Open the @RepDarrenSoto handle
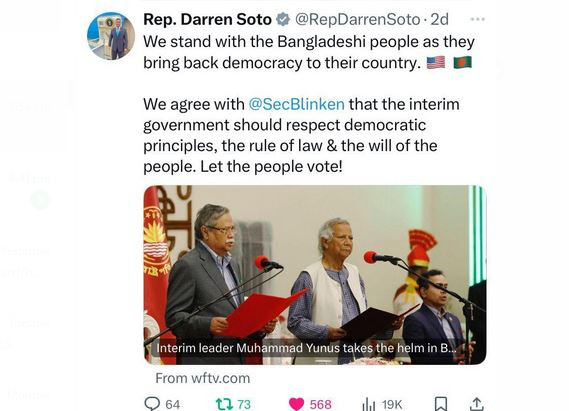The height and width of the screenshot is (411, 569). (357, 19)
